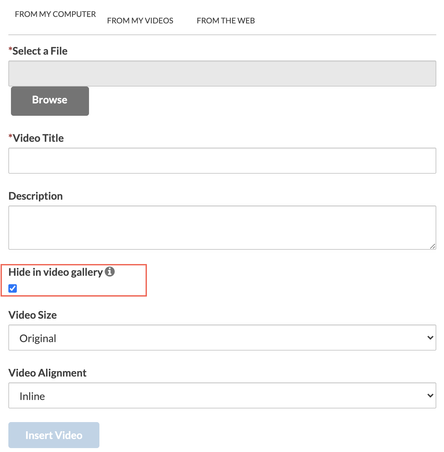Click the Insert Video button
The image size is (444, 452).
tap(54, 435)
